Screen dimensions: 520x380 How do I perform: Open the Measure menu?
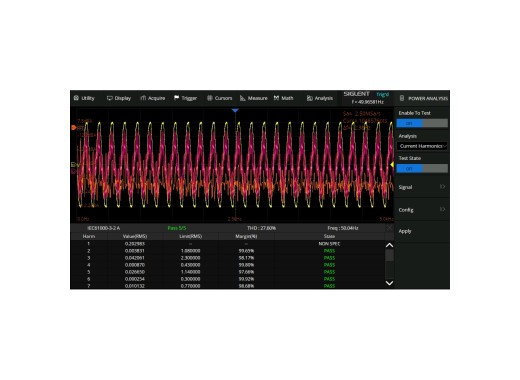click(x=254, y=98)
